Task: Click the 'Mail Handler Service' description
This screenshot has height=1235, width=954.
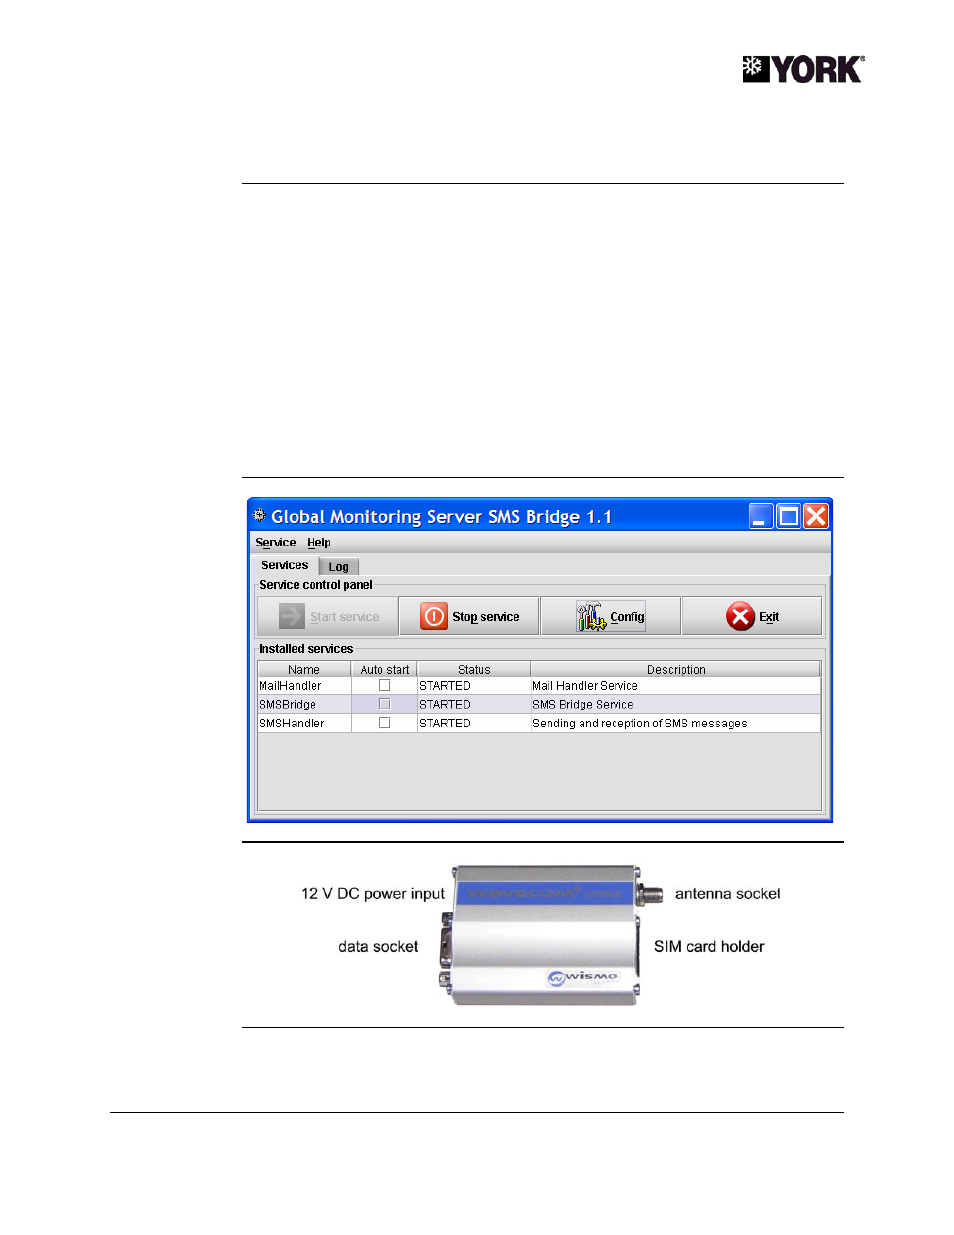Action: coord(585,686)
